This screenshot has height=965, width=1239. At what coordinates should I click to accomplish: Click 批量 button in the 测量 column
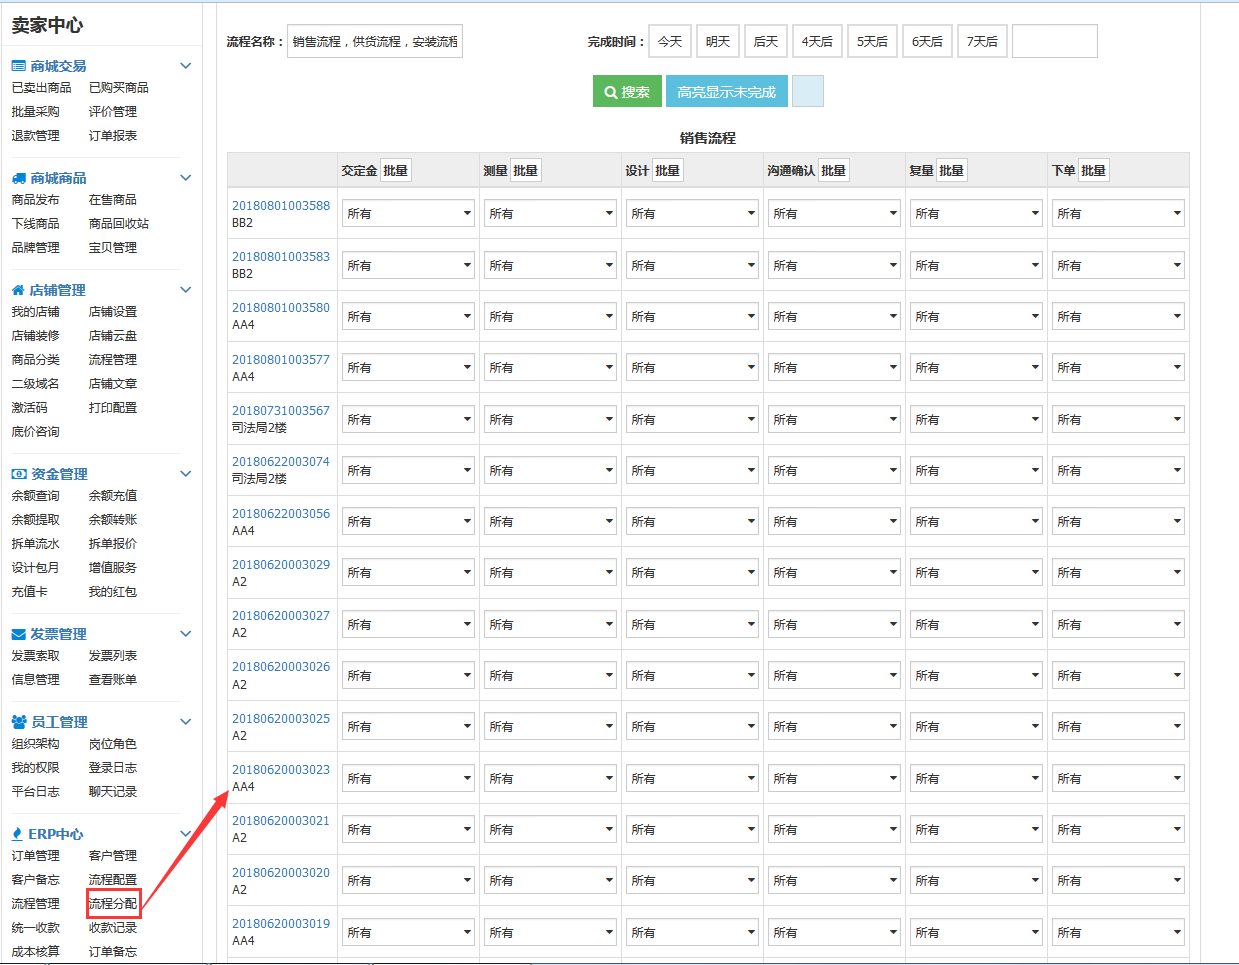pyautogui.click(x=526, y=171)
